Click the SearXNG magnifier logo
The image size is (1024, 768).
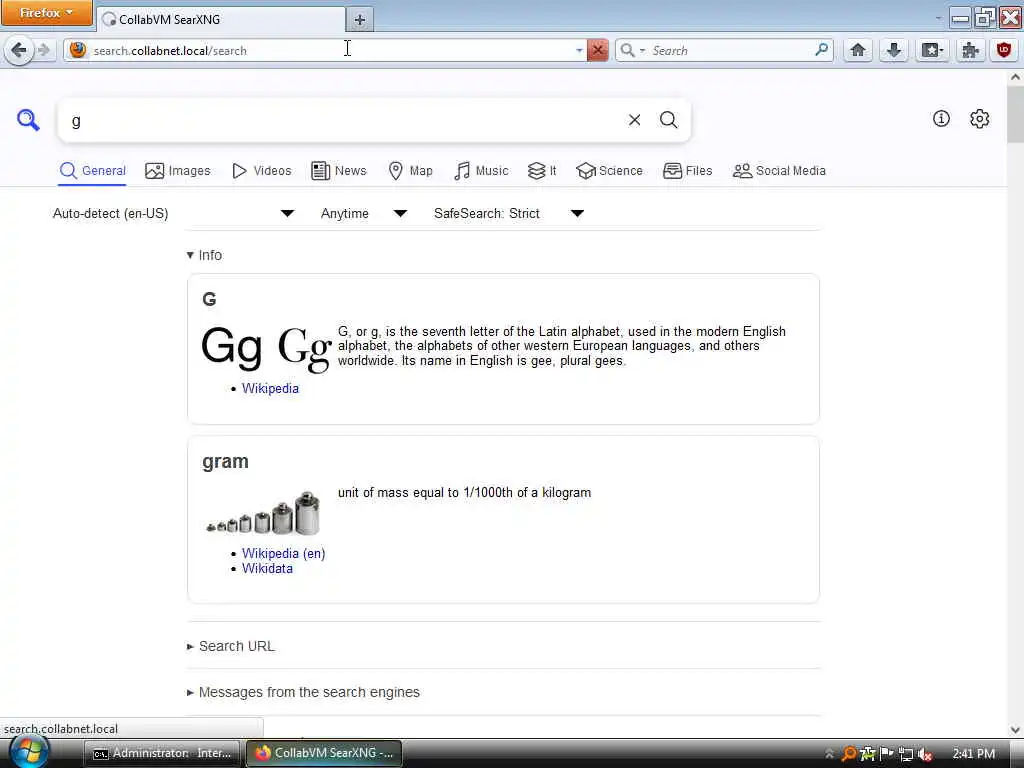[28, 120]
